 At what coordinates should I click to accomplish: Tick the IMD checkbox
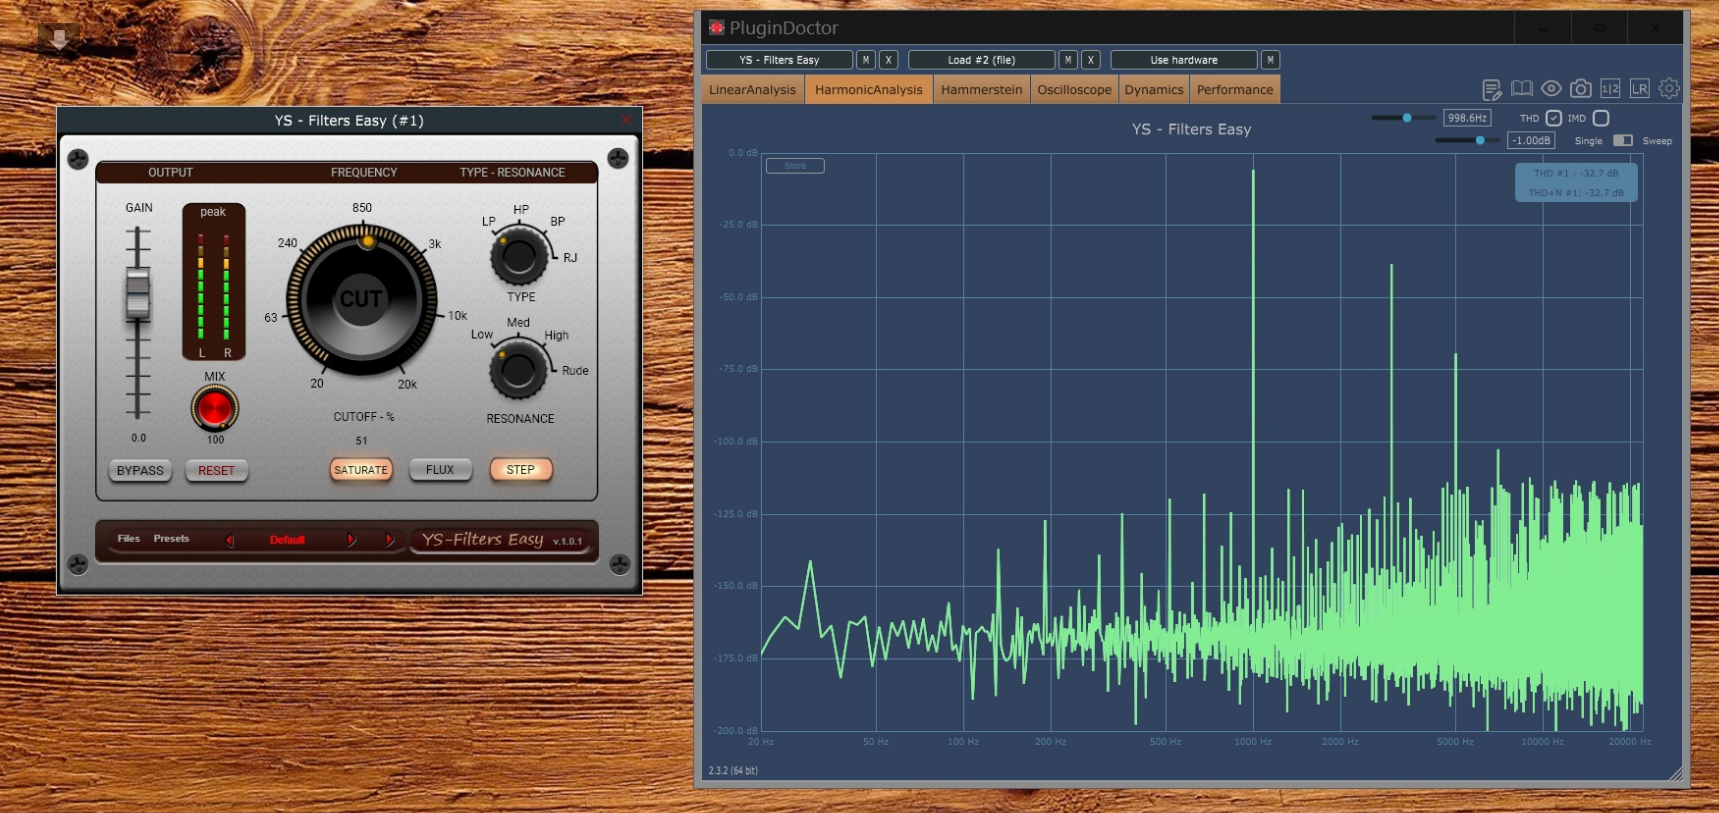point(1600,118)
